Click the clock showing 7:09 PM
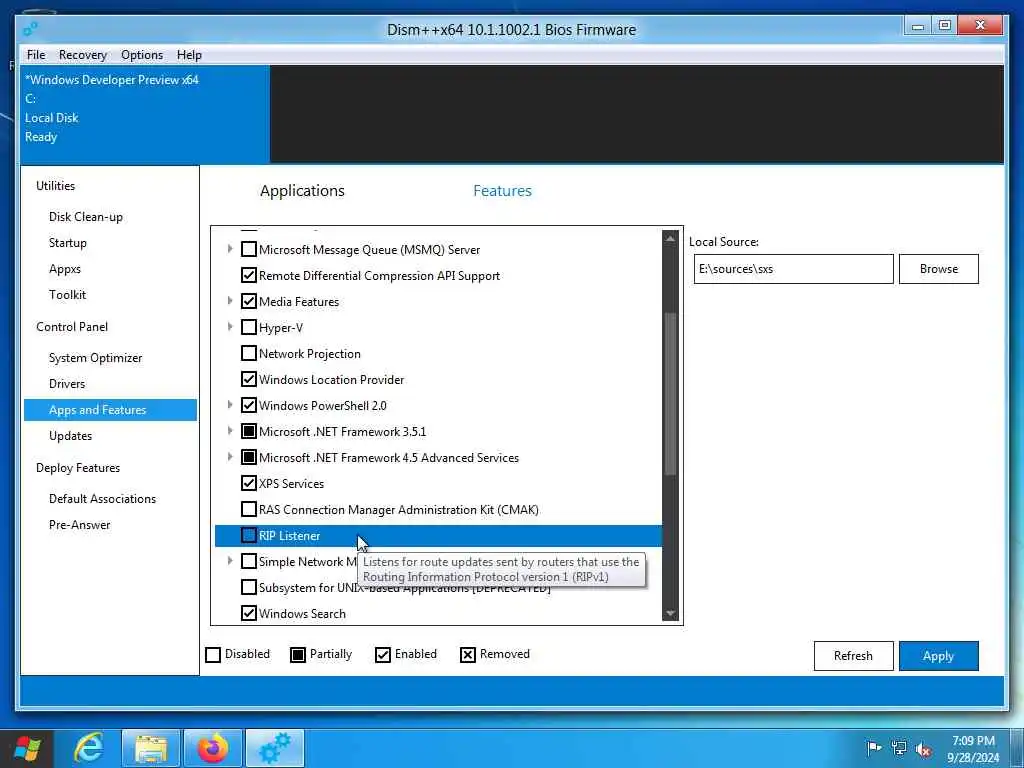This screenshot has width=1024, height=768. [x=973, y=741]
